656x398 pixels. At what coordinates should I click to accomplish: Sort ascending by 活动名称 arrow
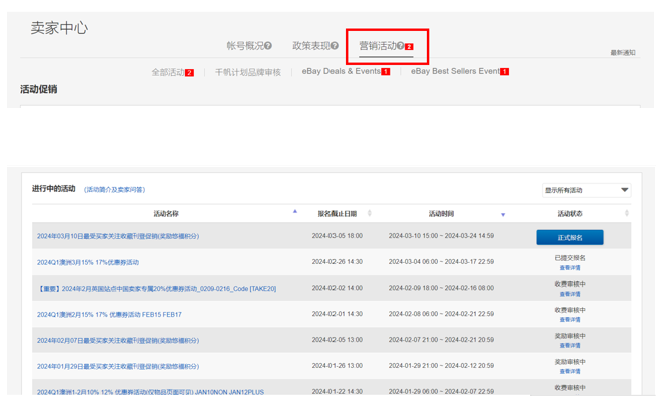click(x=295, y=211)
